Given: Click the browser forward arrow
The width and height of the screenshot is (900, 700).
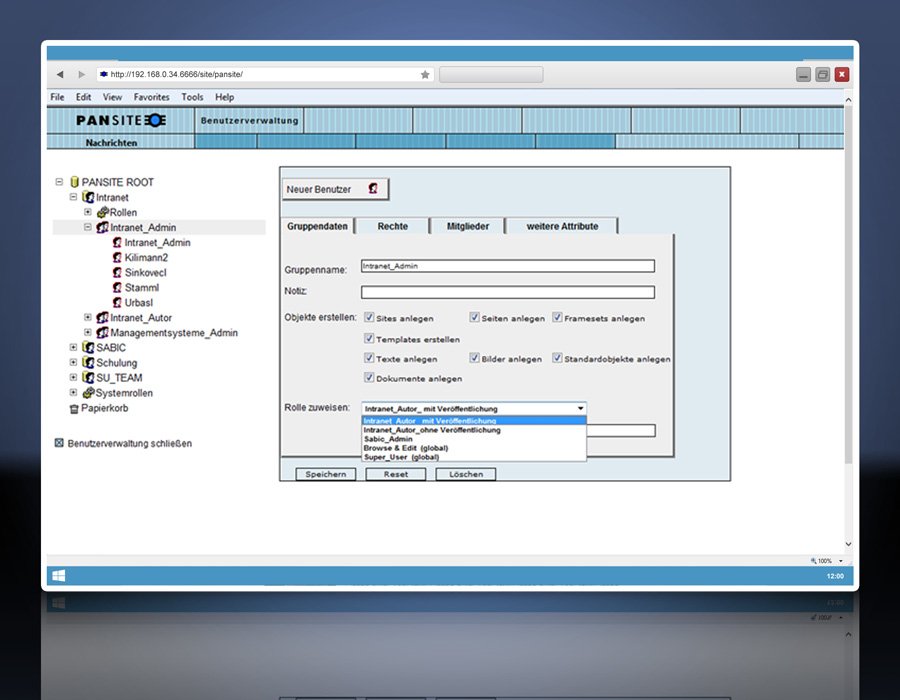Looking at the screenshot, I should coord(82,75).
